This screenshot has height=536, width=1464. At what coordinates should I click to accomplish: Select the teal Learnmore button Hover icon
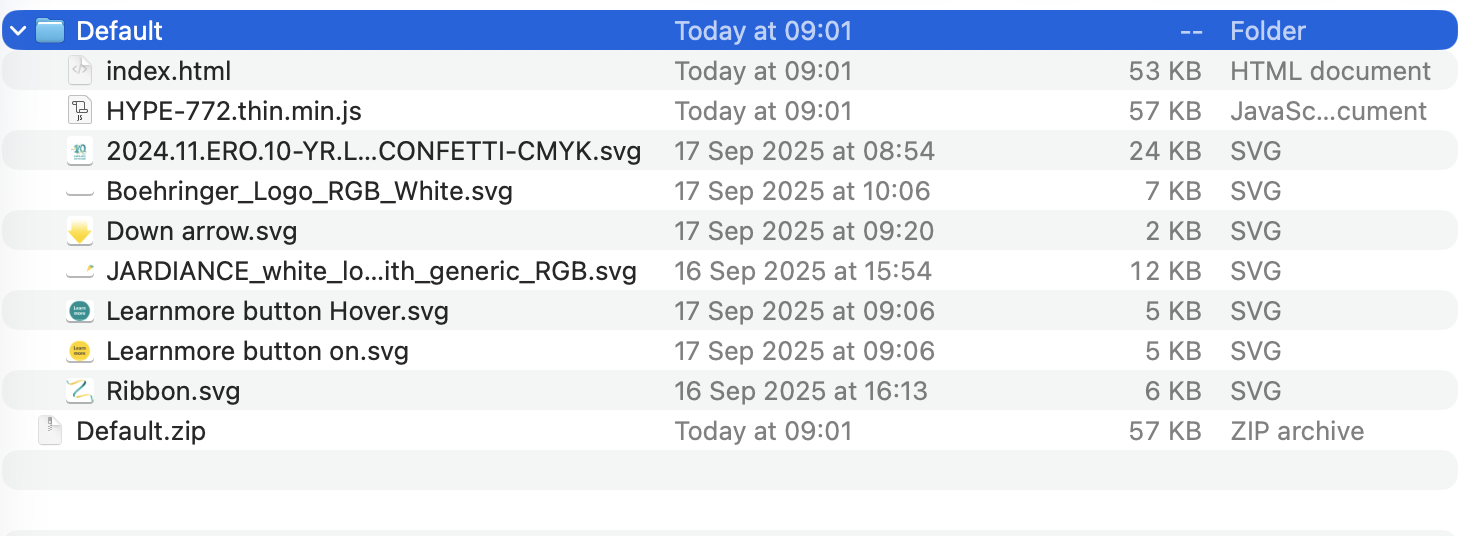pos(80,311)
